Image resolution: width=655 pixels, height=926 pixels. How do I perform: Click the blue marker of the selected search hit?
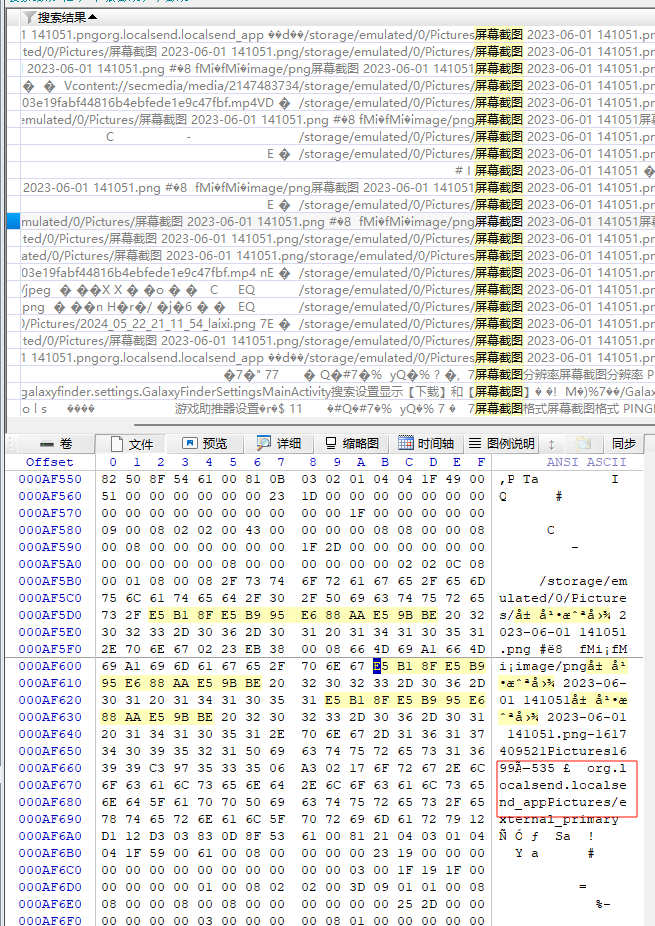(x=13, y=221)
